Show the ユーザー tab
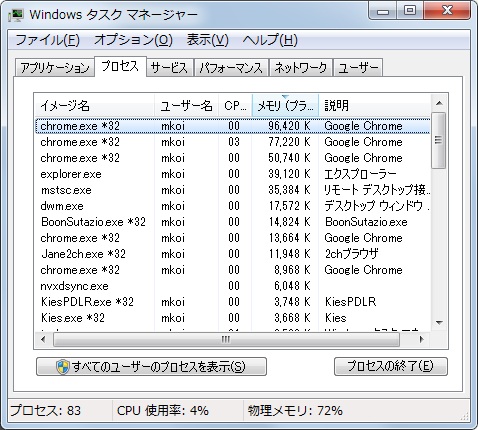This screenshot has height=430, width=478. 358,68
